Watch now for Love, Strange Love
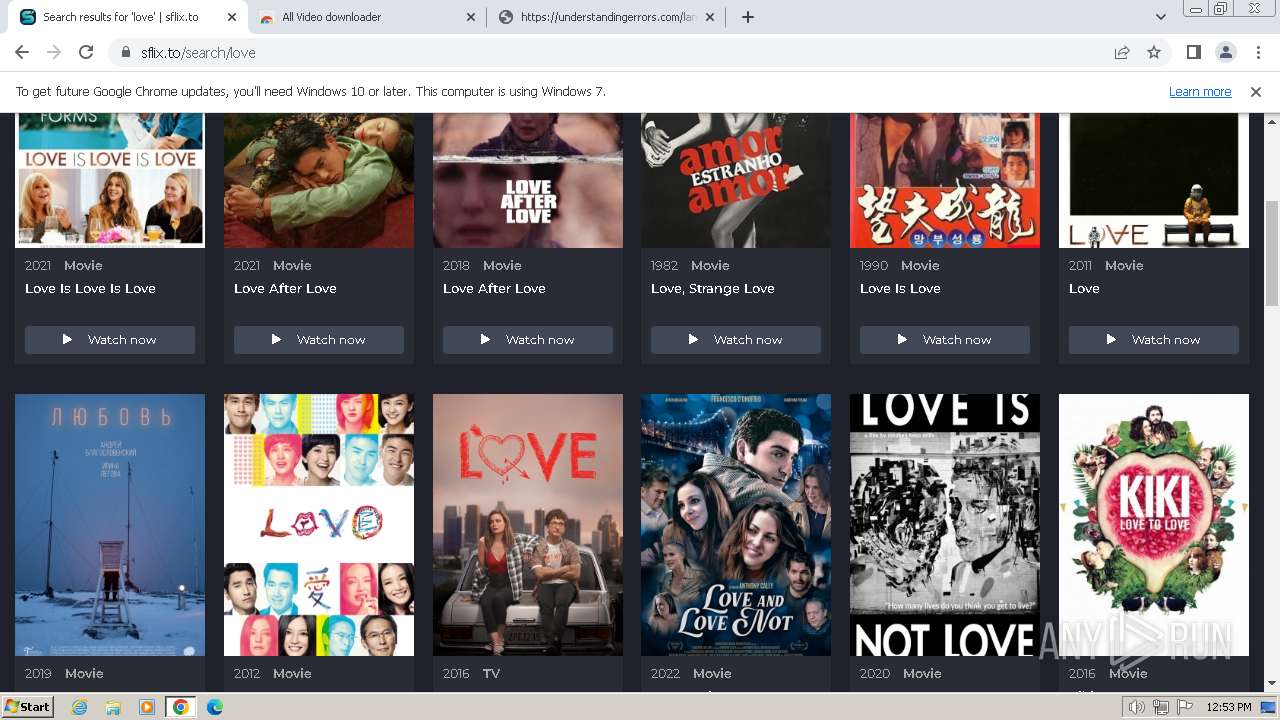1280x720 pixels. tap(736, 340)
